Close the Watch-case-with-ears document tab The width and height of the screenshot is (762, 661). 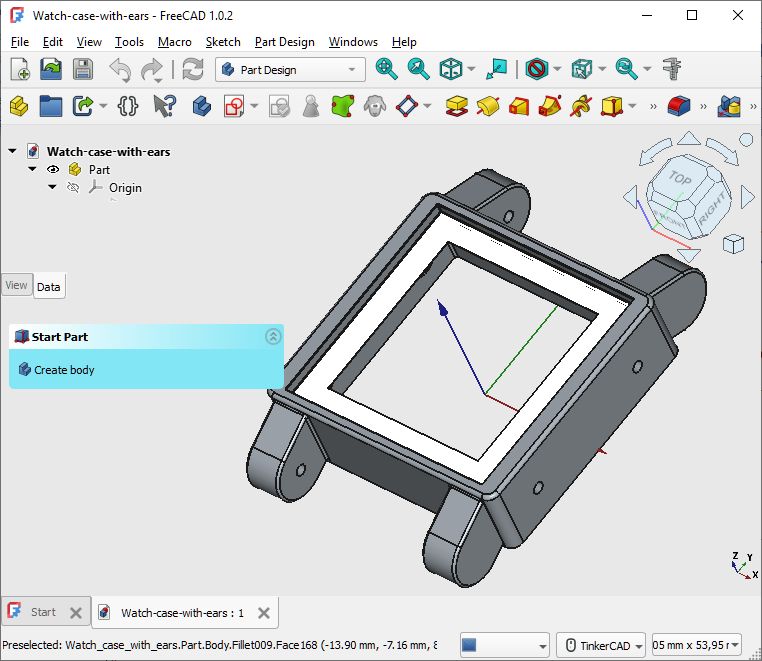point(263,613)
